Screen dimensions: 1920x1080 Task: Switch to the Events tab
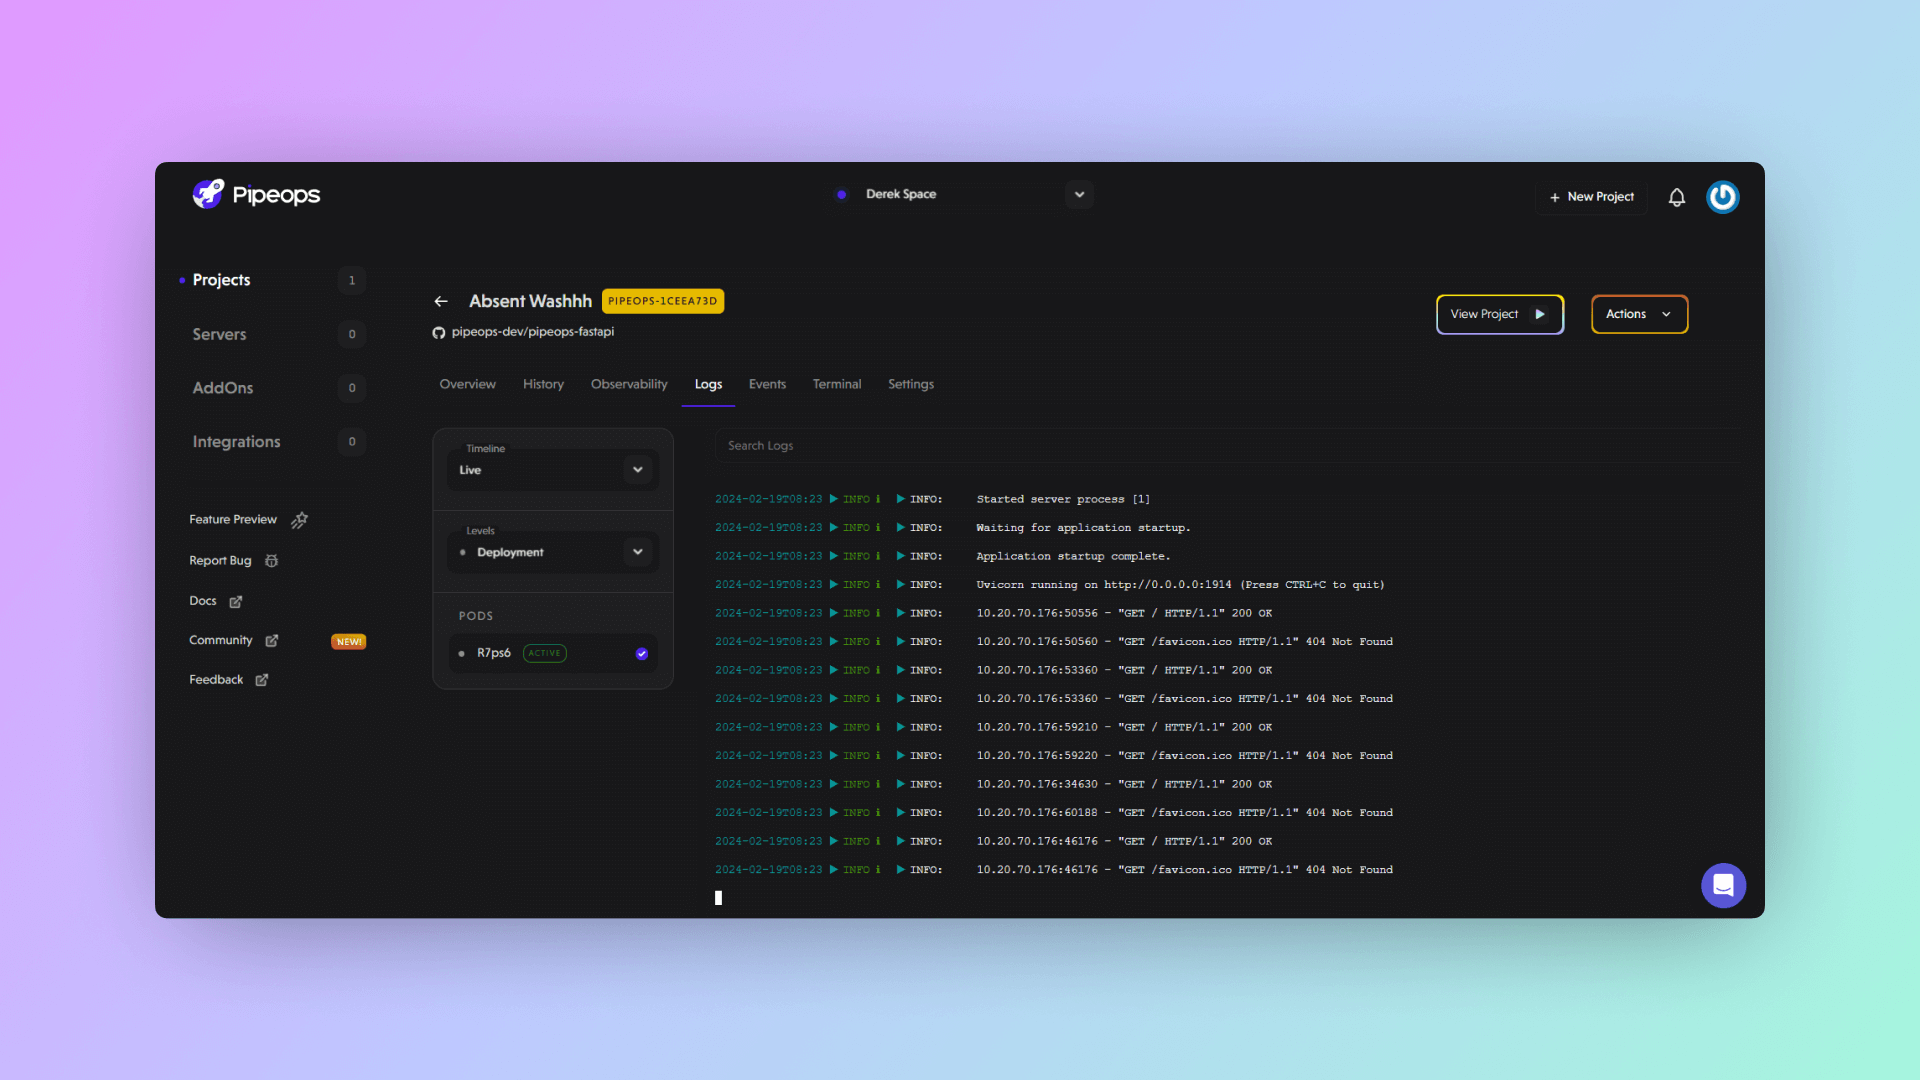(x=766, y=384)
